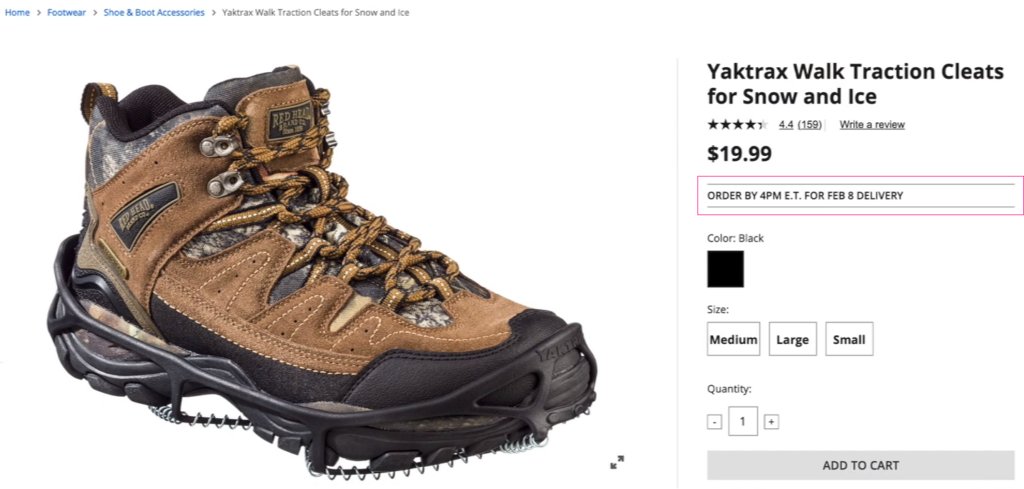Open the Footwear breadcrumb link
The height and width of the screenshot is (489, 1024).
click(67, 12)
